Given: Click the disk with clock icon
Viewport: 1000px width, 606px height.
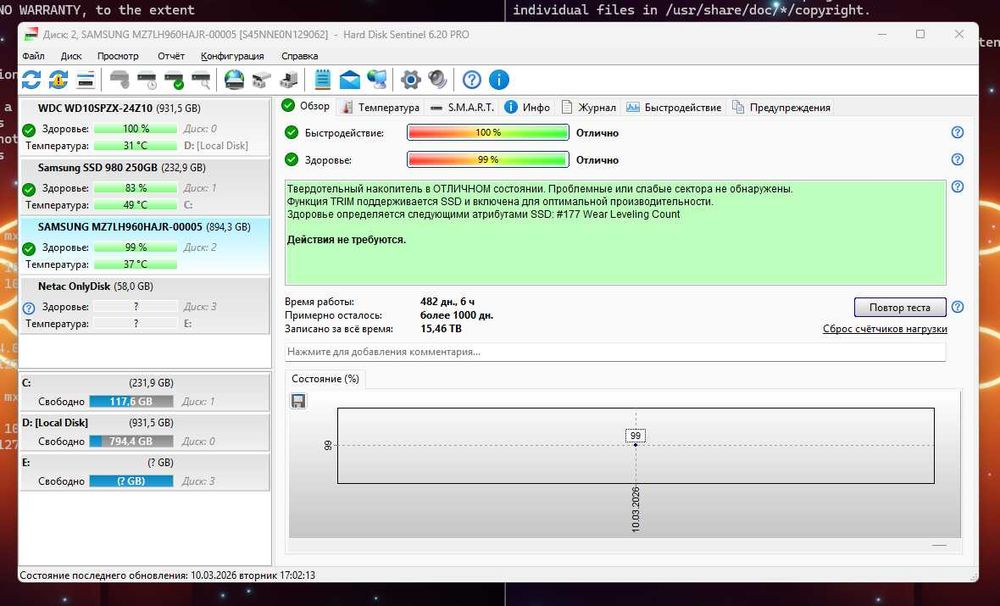Looking at the screenshot, I should (x=147, y=80).
